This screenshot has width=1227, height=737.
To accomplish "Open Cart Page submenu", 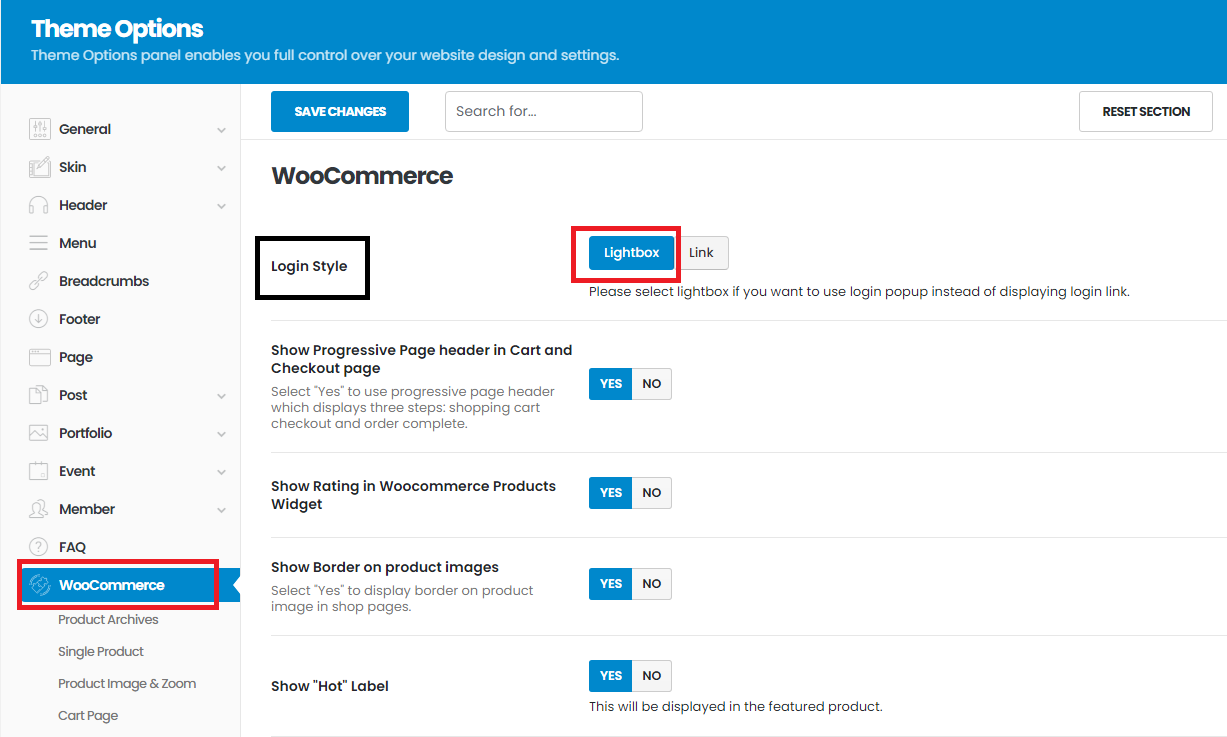I will 88,716.
